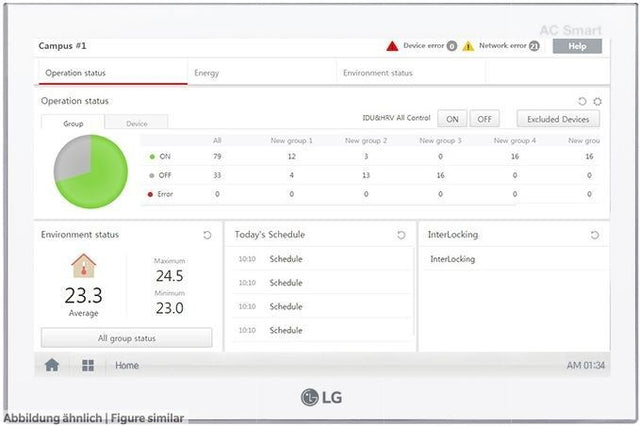This screenshot has height=426, width=640.
Task: Click the operation status pie chart
Action: [91, 172]
